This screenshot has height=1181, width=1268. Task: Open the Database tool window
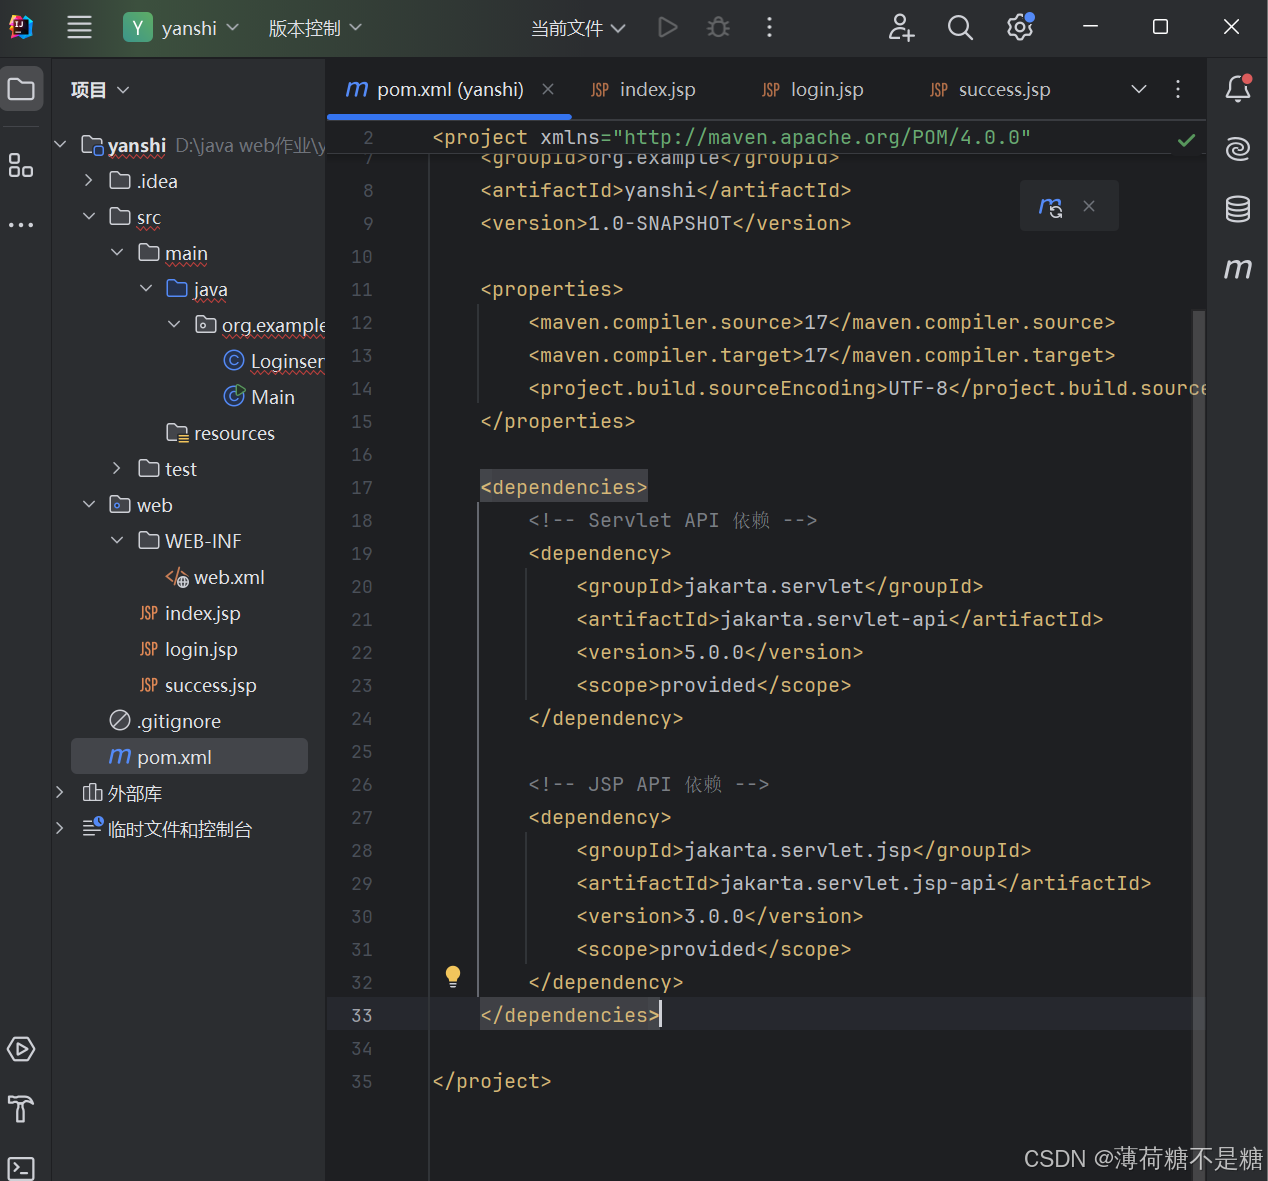[1238, 209]
